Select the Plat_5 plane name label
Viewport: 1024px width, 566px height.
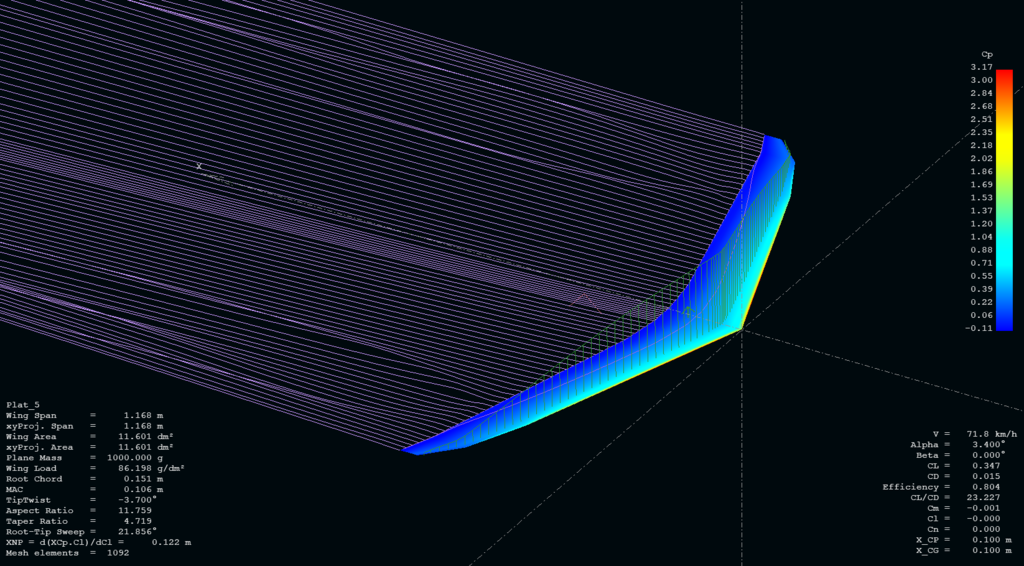click(23, 404)
